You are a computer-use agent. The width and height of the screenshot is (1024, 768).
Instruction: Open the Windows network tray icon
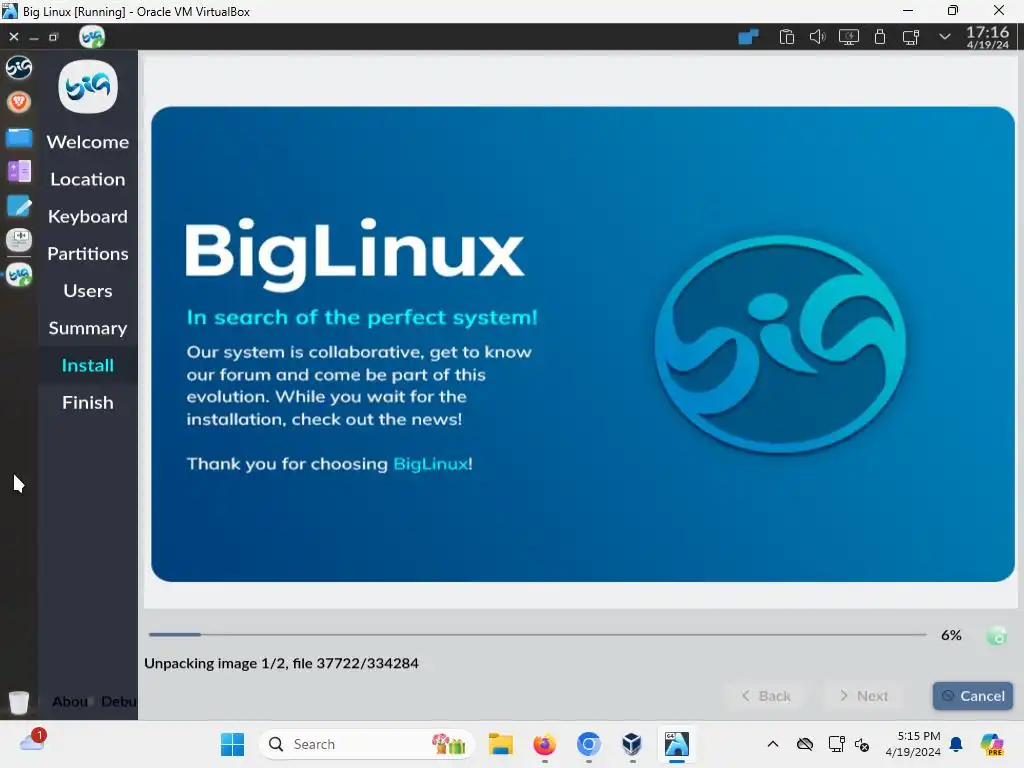point(836,744)
